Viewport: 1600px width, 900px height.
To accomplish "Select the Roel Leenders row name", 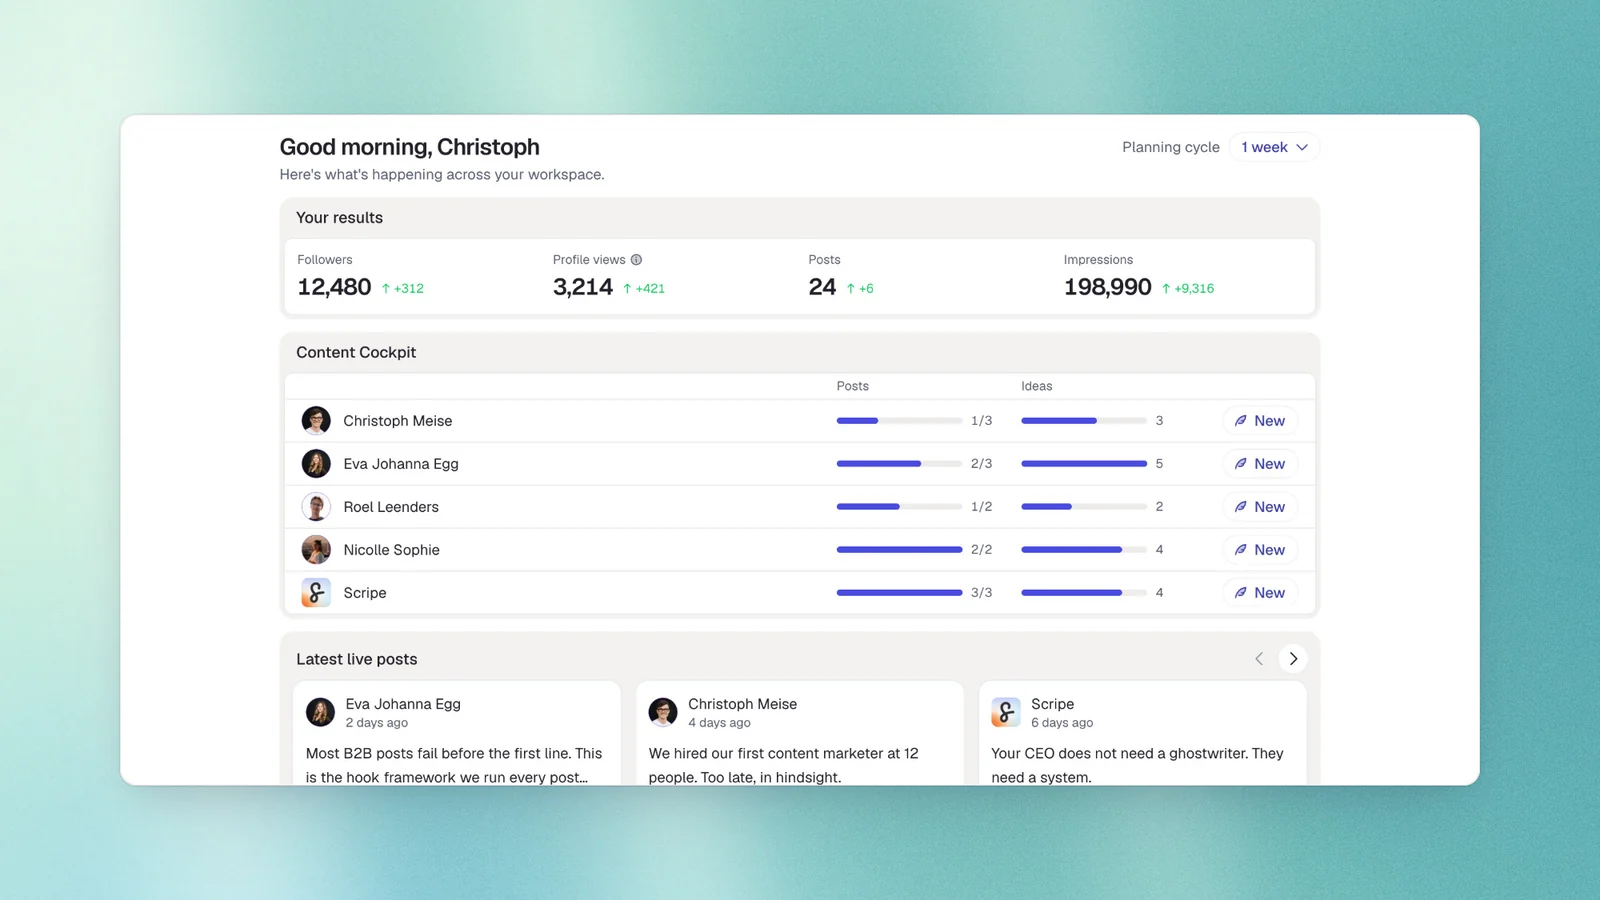I will click(x=391, y=507).
